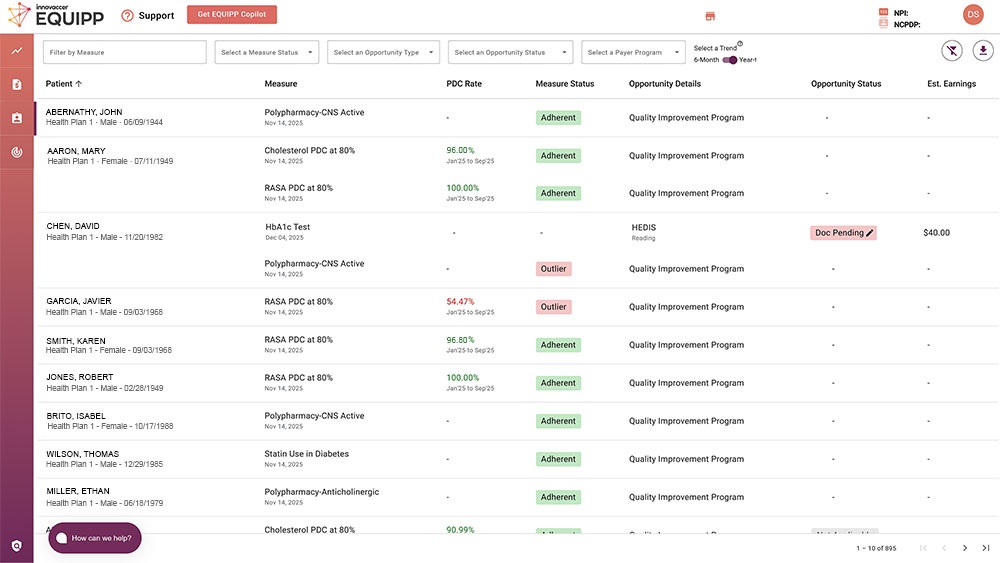Click the Filter by Measure input field
Viewport: 1000px width, 563px height.
pyautogui.click(x=124, y=52)
